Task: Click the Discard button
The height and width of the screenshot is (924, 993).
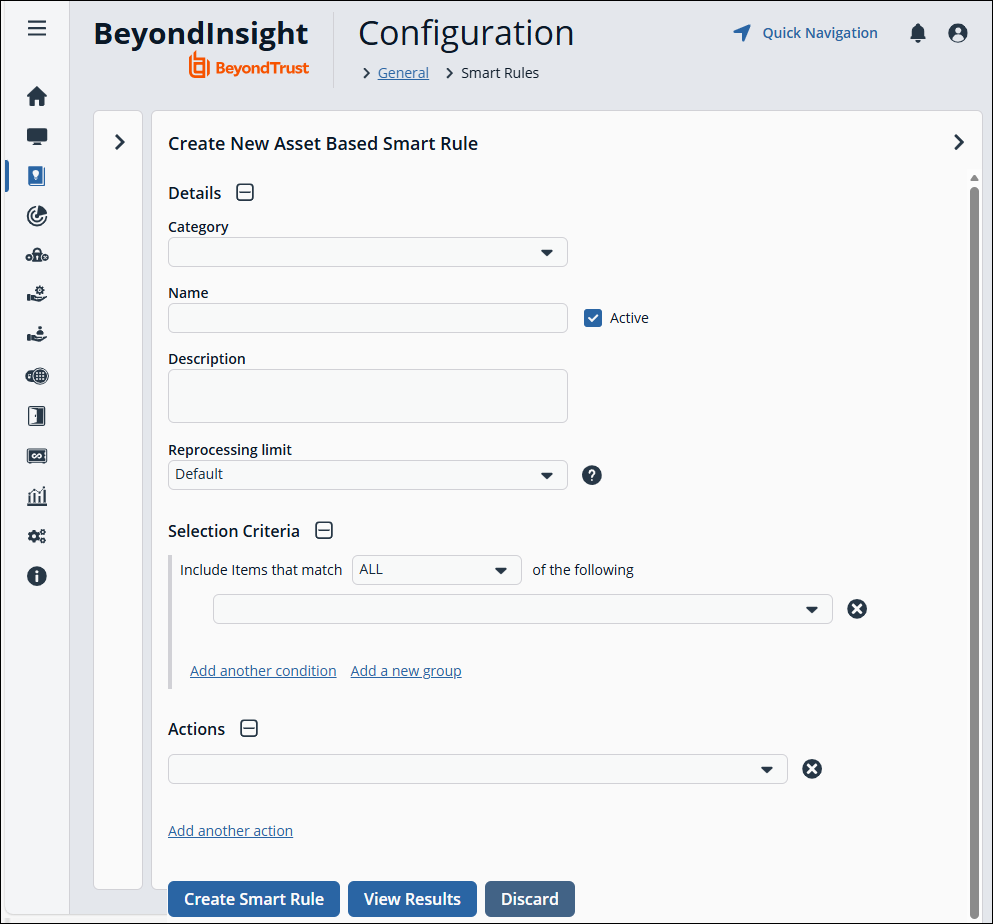Action: [x=529, y=899]
